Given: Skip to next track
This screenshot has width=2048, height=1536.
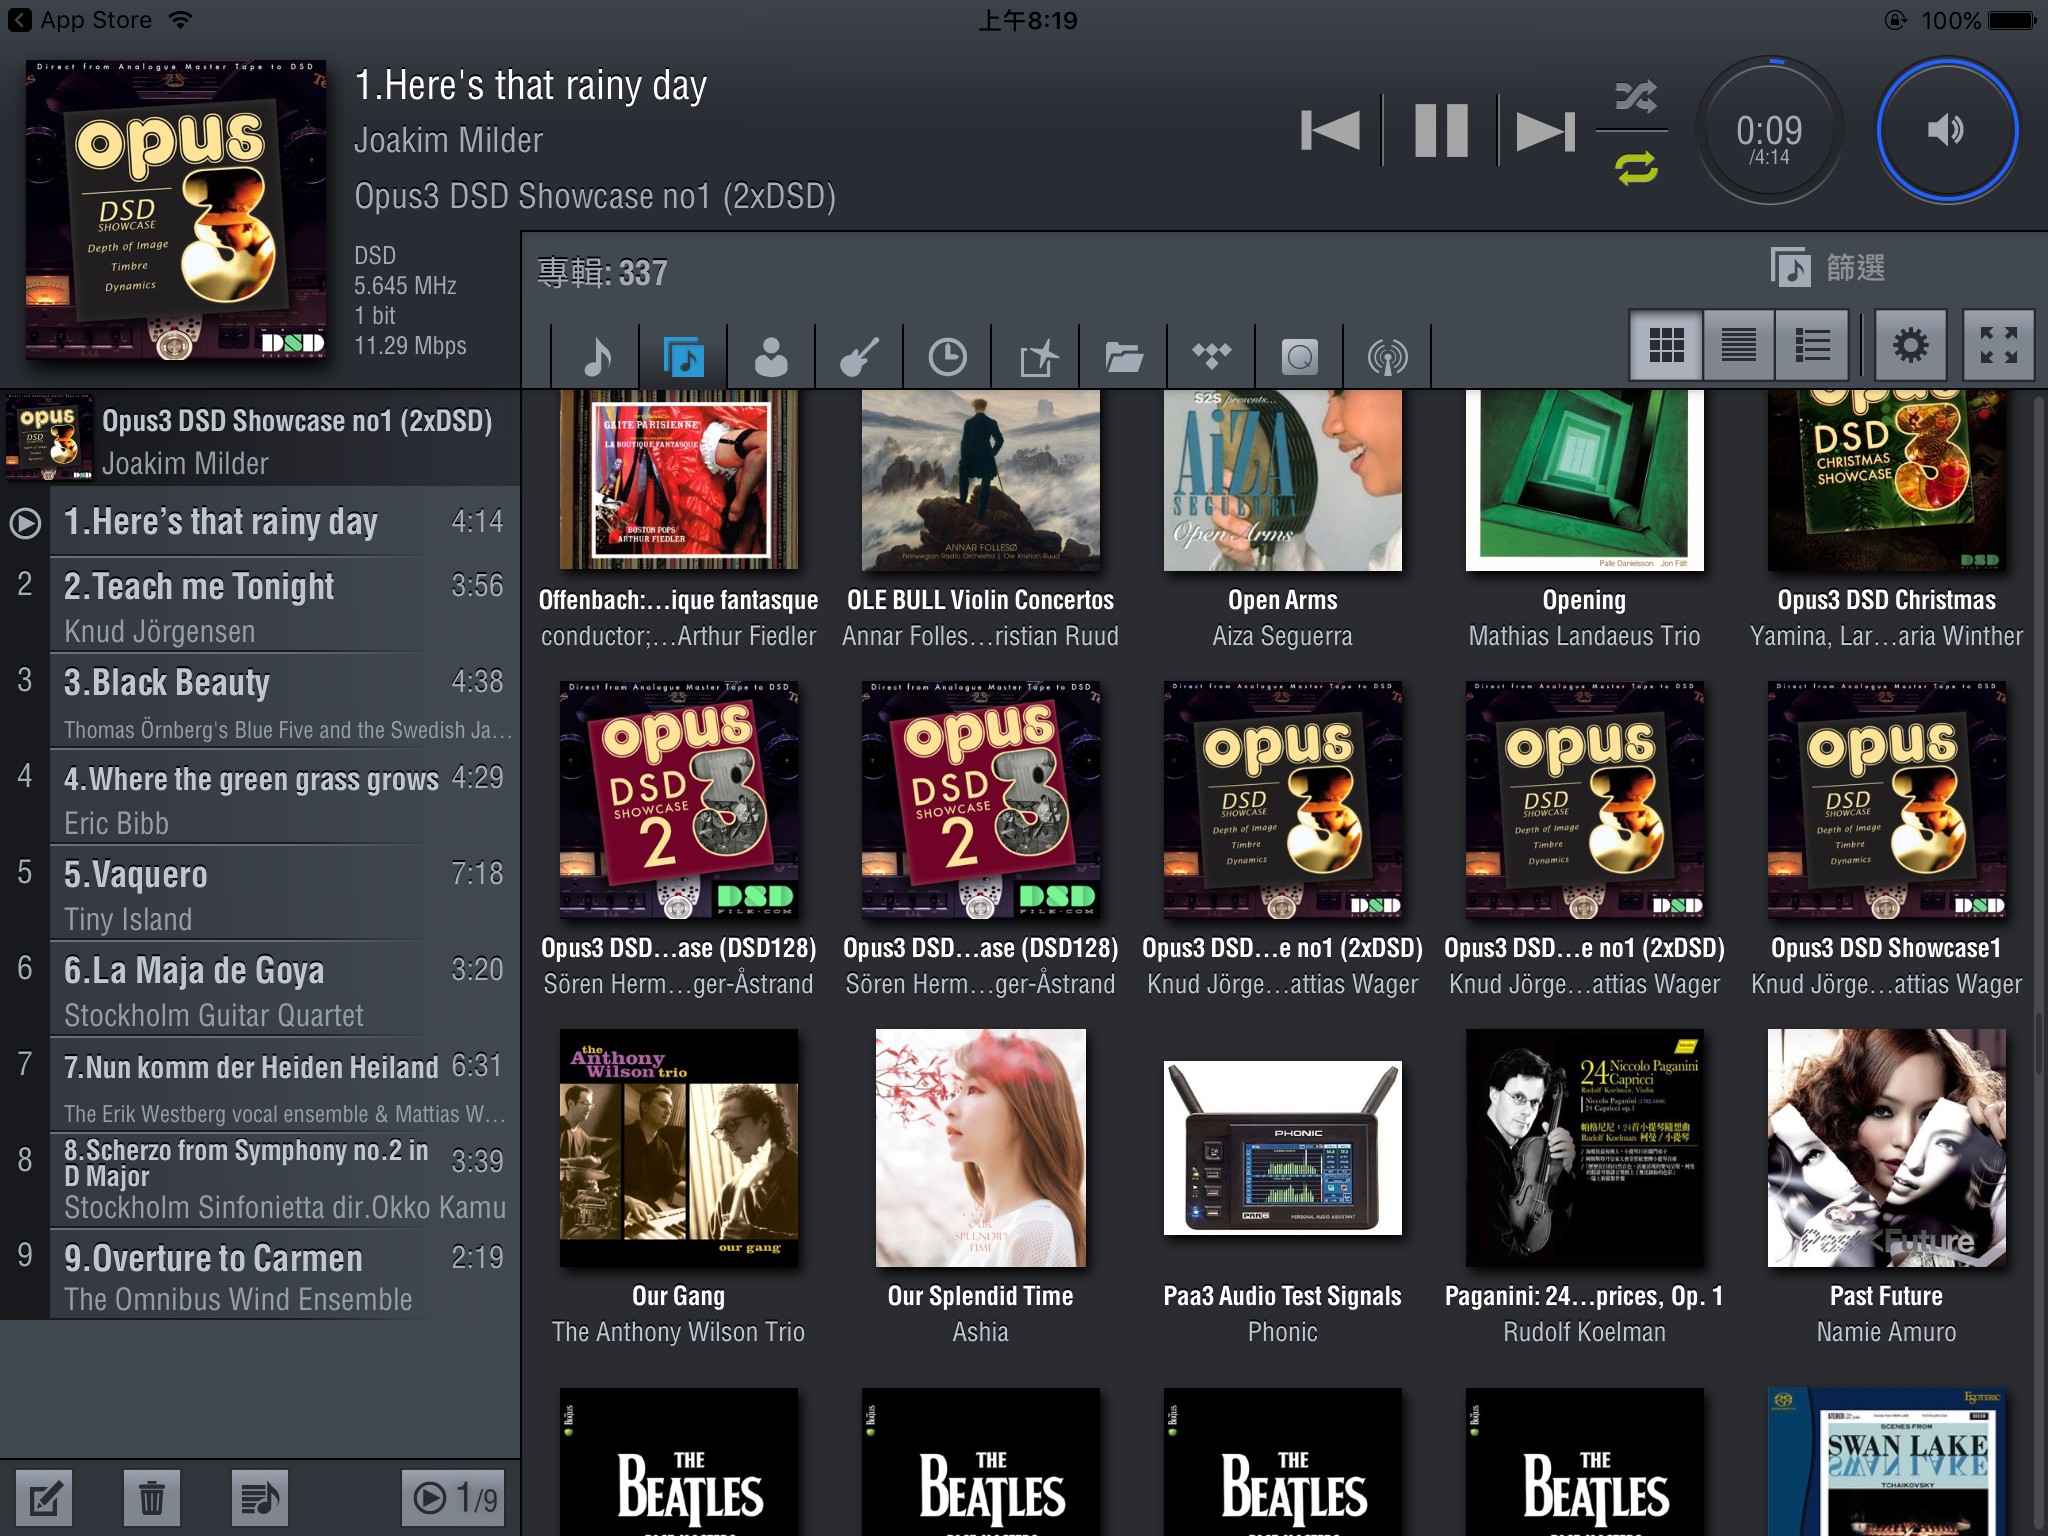Looking at the screenshot, I should click(1546, 131).
